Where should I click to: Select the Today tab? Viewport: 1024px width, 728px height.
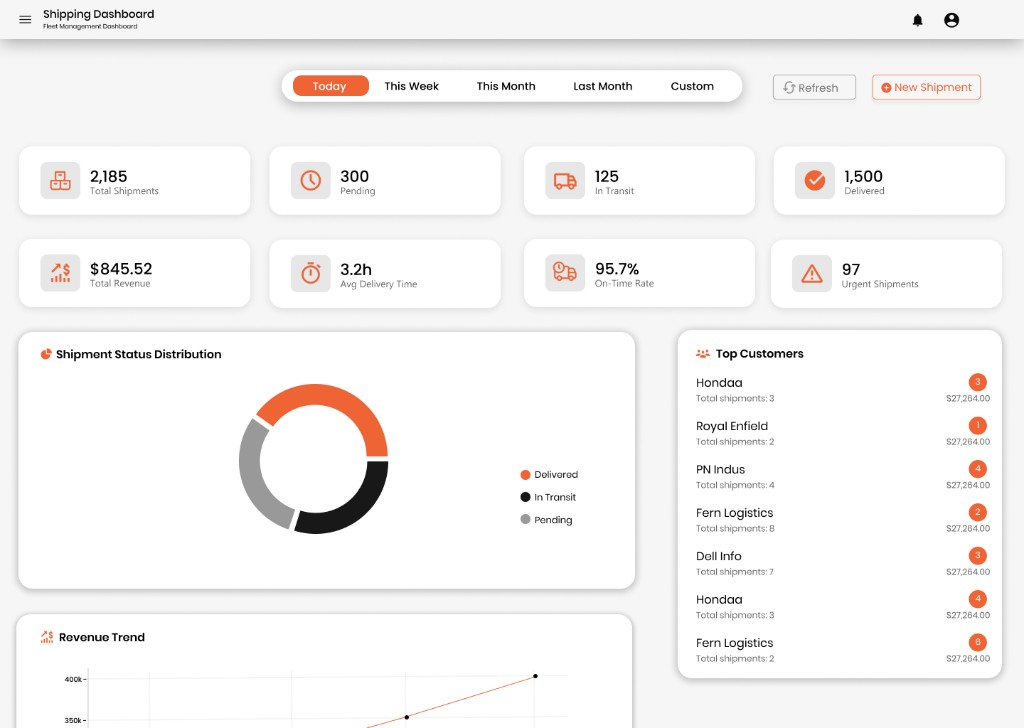330,86
